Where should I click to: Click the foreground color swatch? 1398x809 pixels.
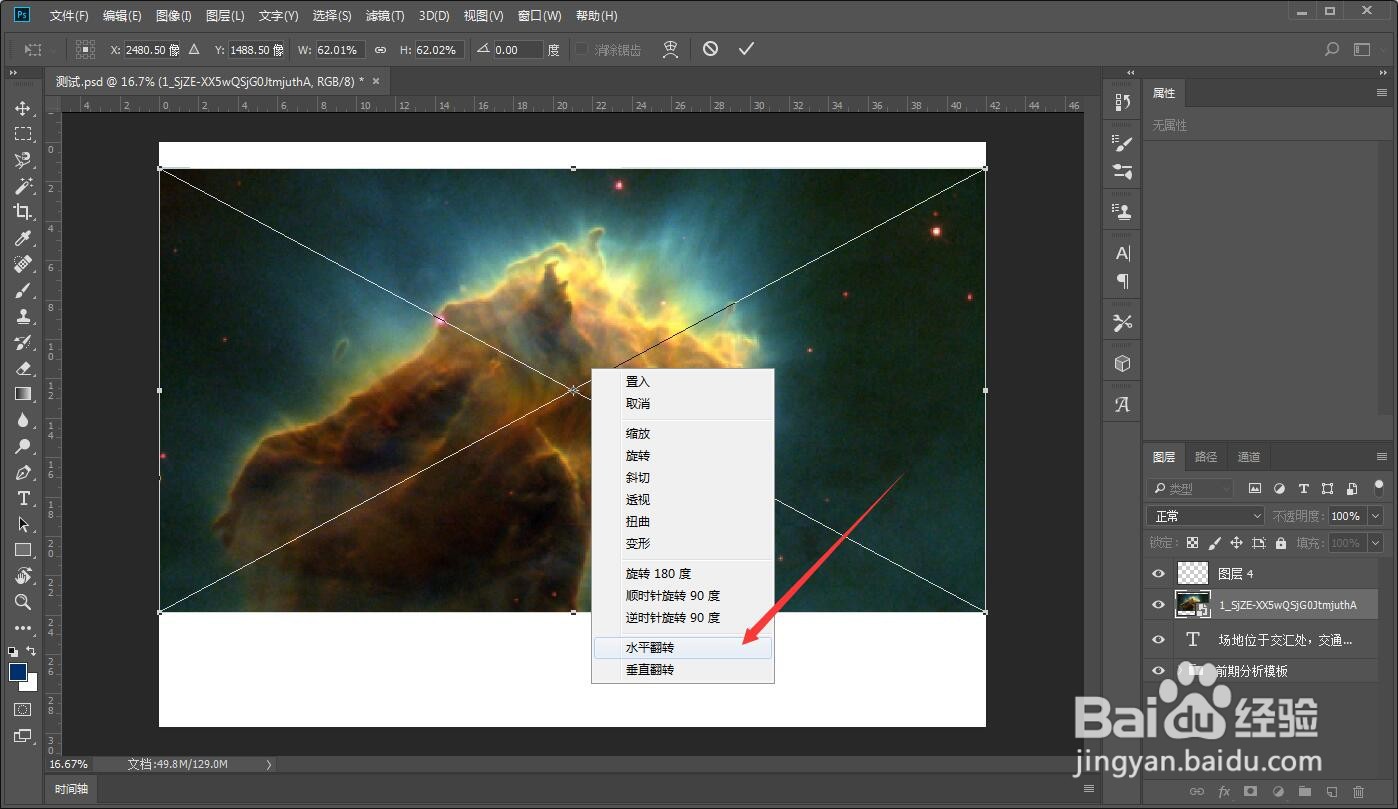click(18, 672)
